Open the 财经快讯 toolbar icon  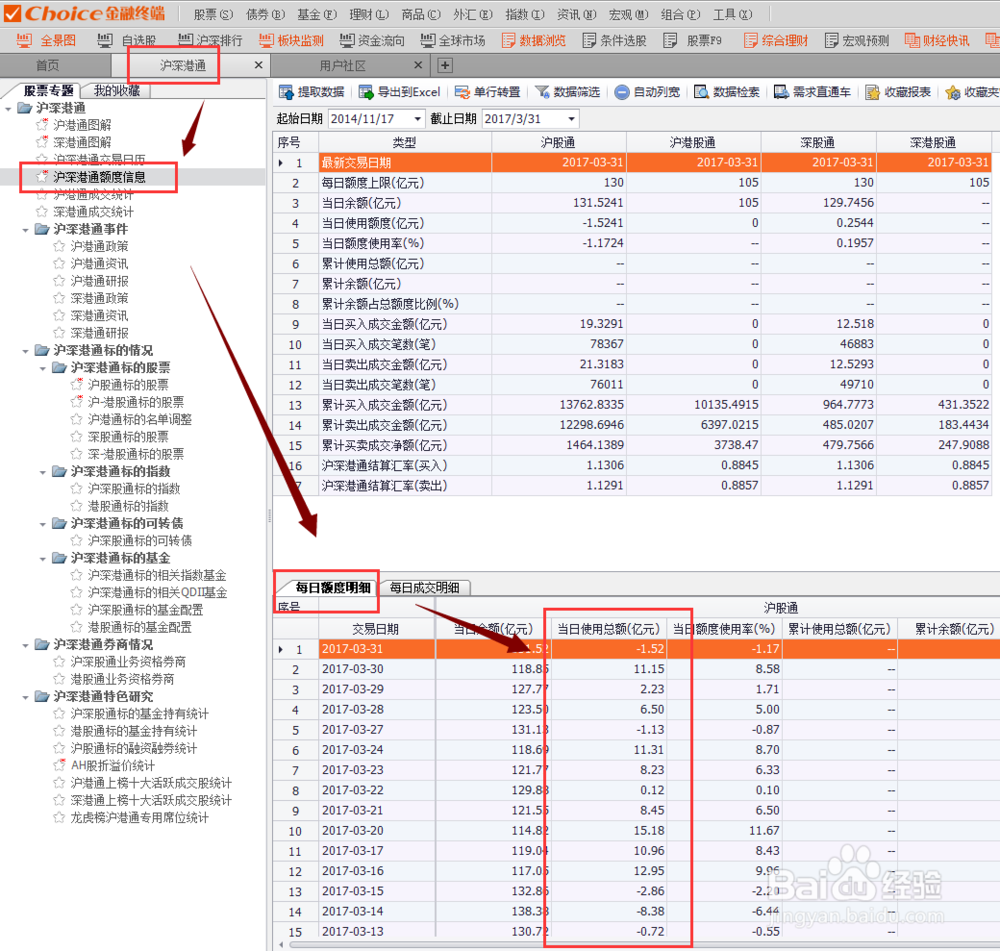(912, 41)
